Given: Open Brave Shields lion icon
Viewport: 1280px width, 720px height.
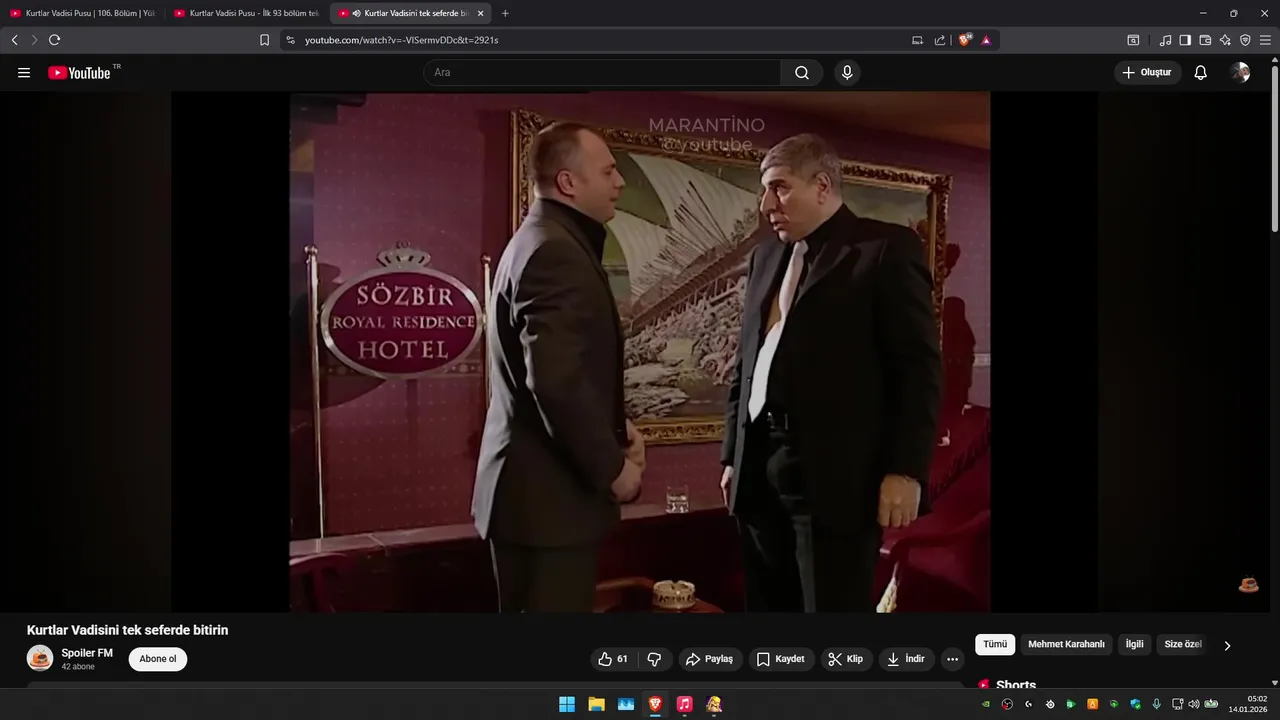Looking at the screenshot, I should [x=965, y=40].
